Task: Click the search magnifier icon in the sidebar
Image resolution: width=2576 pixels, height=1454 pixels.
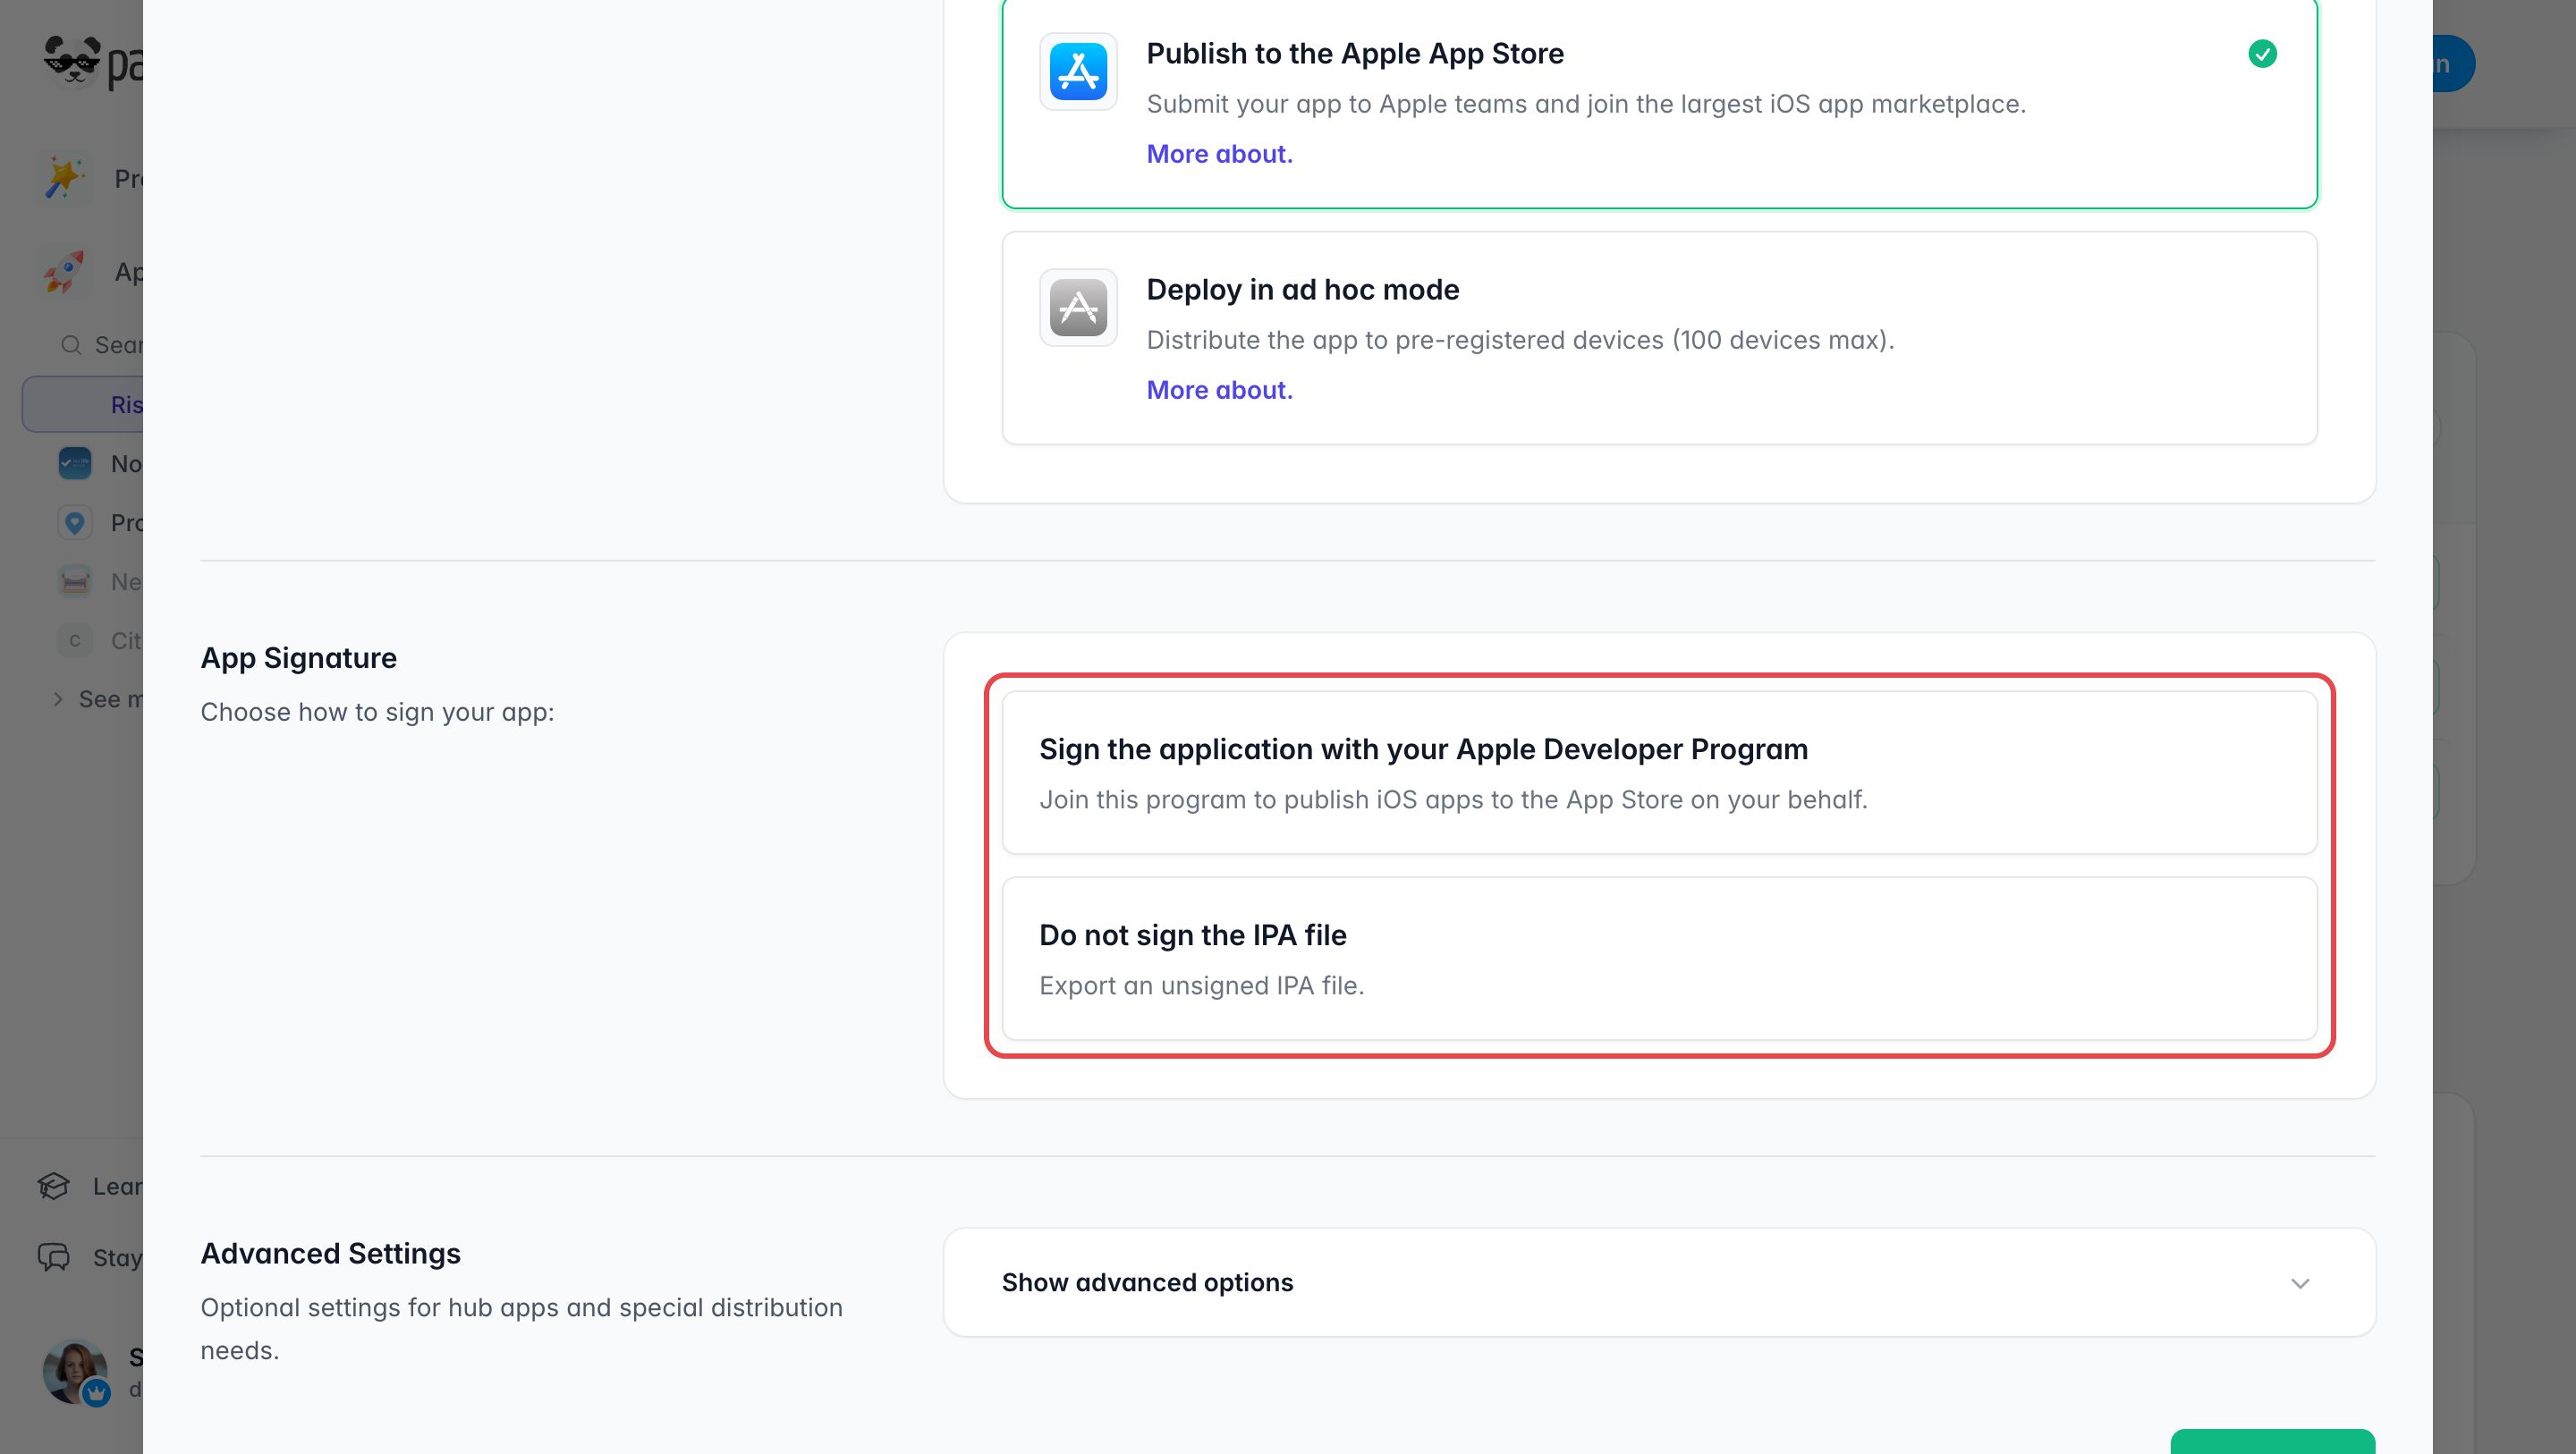Action: [71, 345]
